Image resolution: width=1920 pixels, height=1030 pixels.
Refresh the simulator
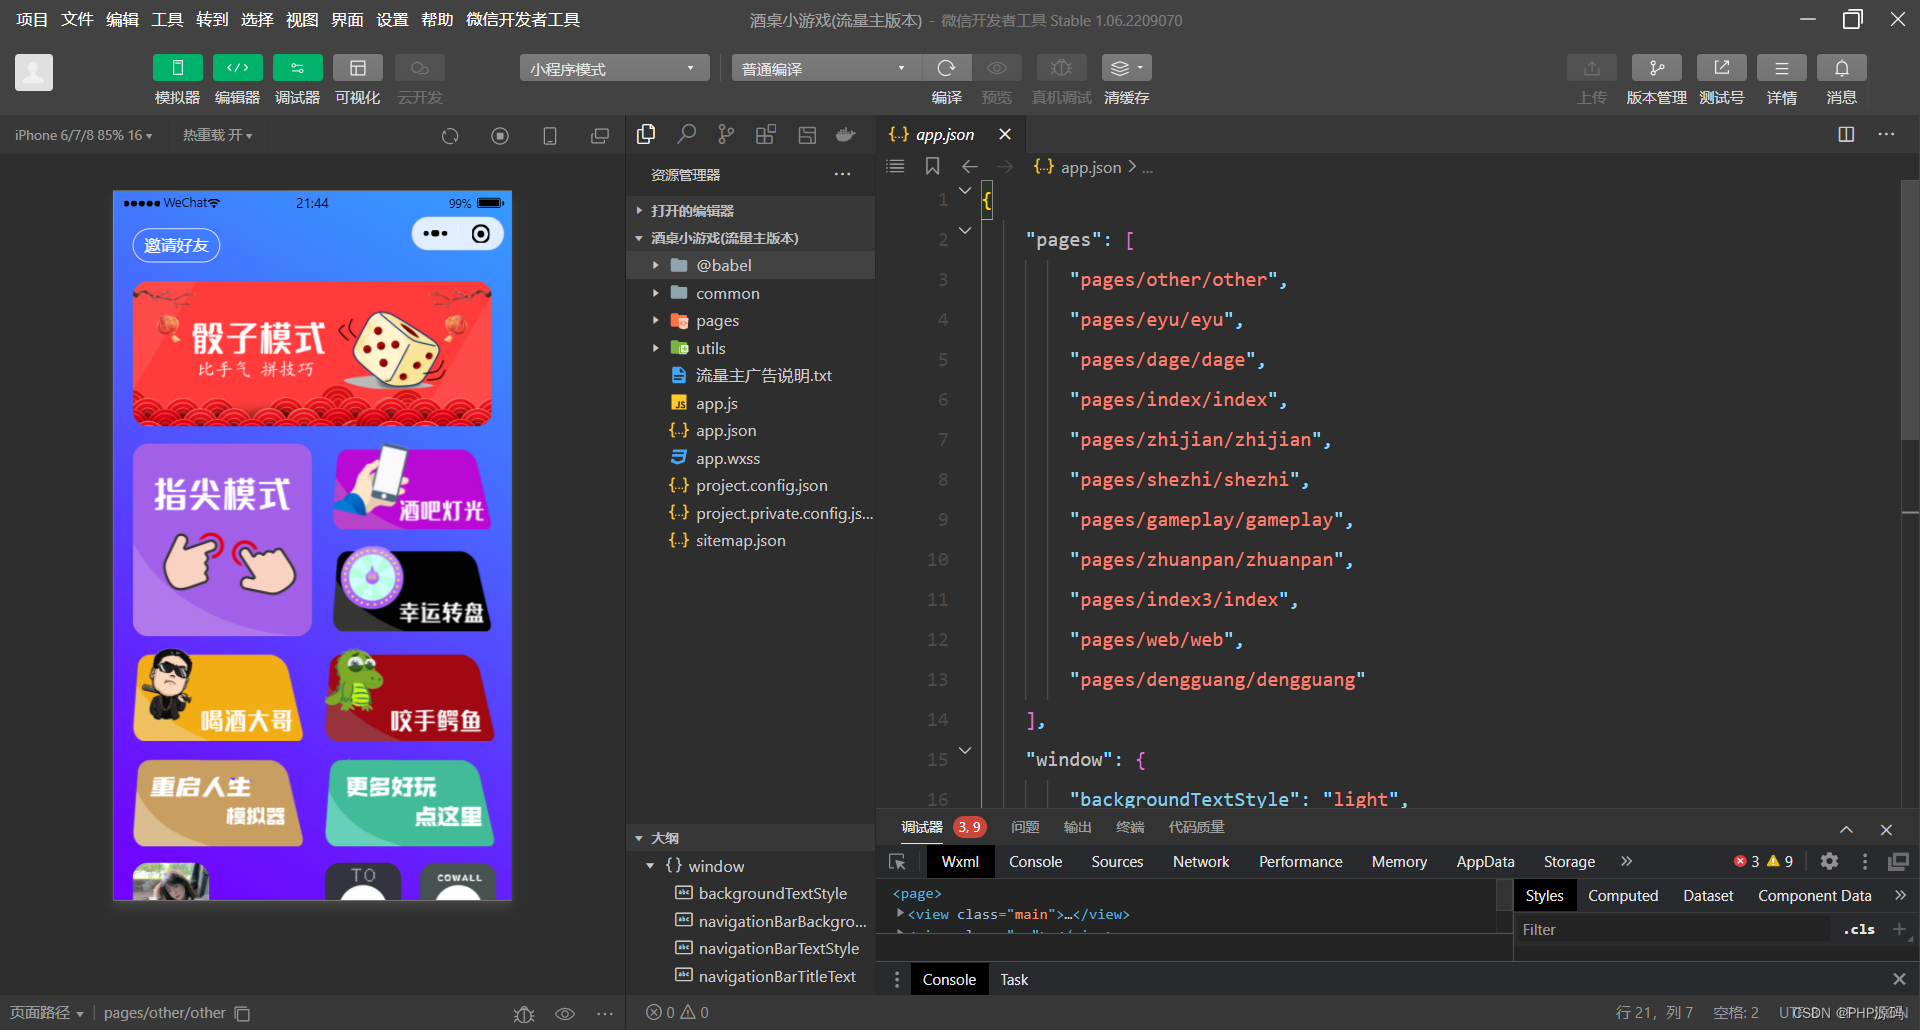[x=450, y=136]
